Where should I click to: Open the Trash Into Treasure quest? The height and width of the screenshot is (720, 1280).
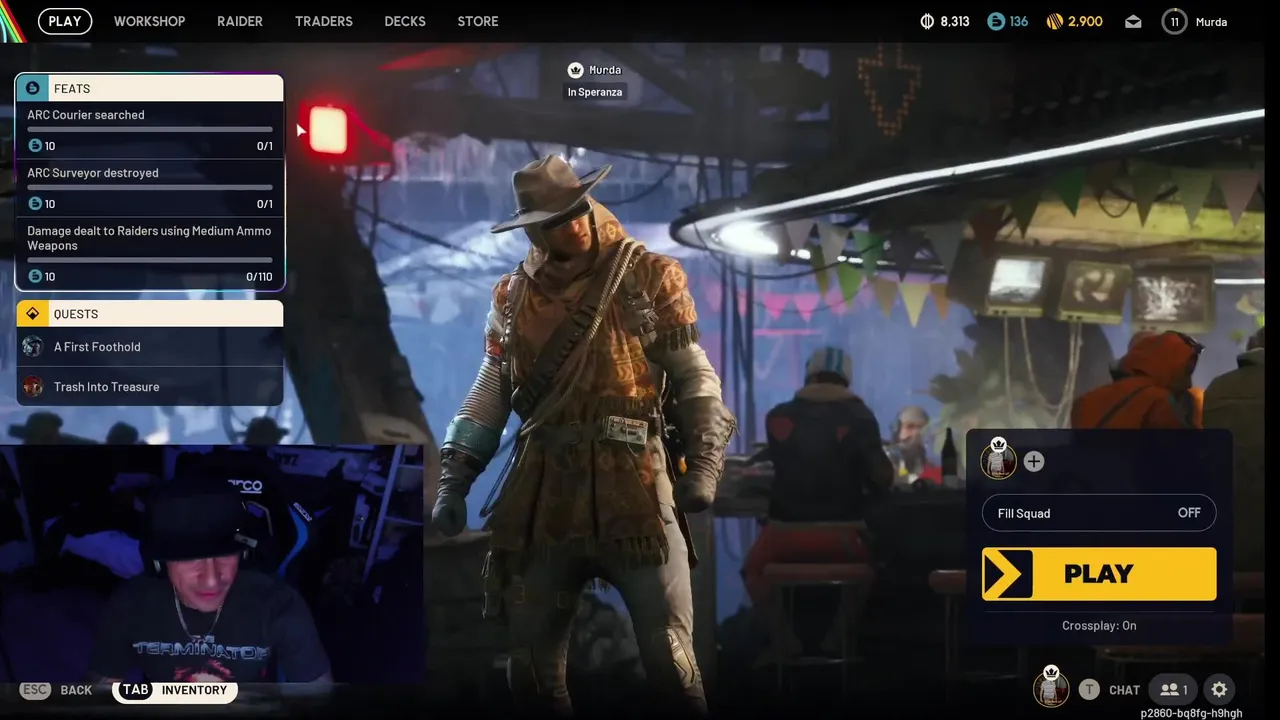150,387
